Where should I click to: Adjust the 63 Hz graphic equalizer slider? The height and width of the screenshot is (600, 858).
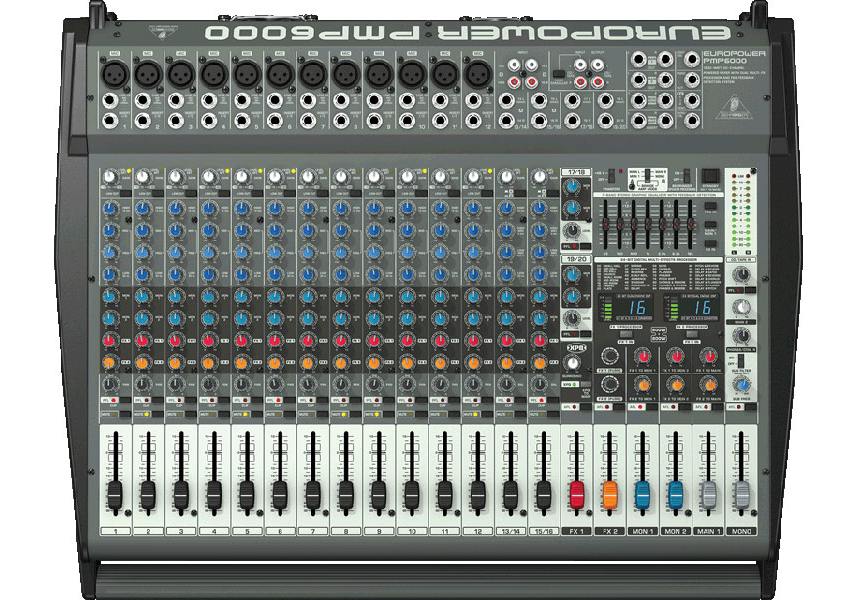[606, 223]
